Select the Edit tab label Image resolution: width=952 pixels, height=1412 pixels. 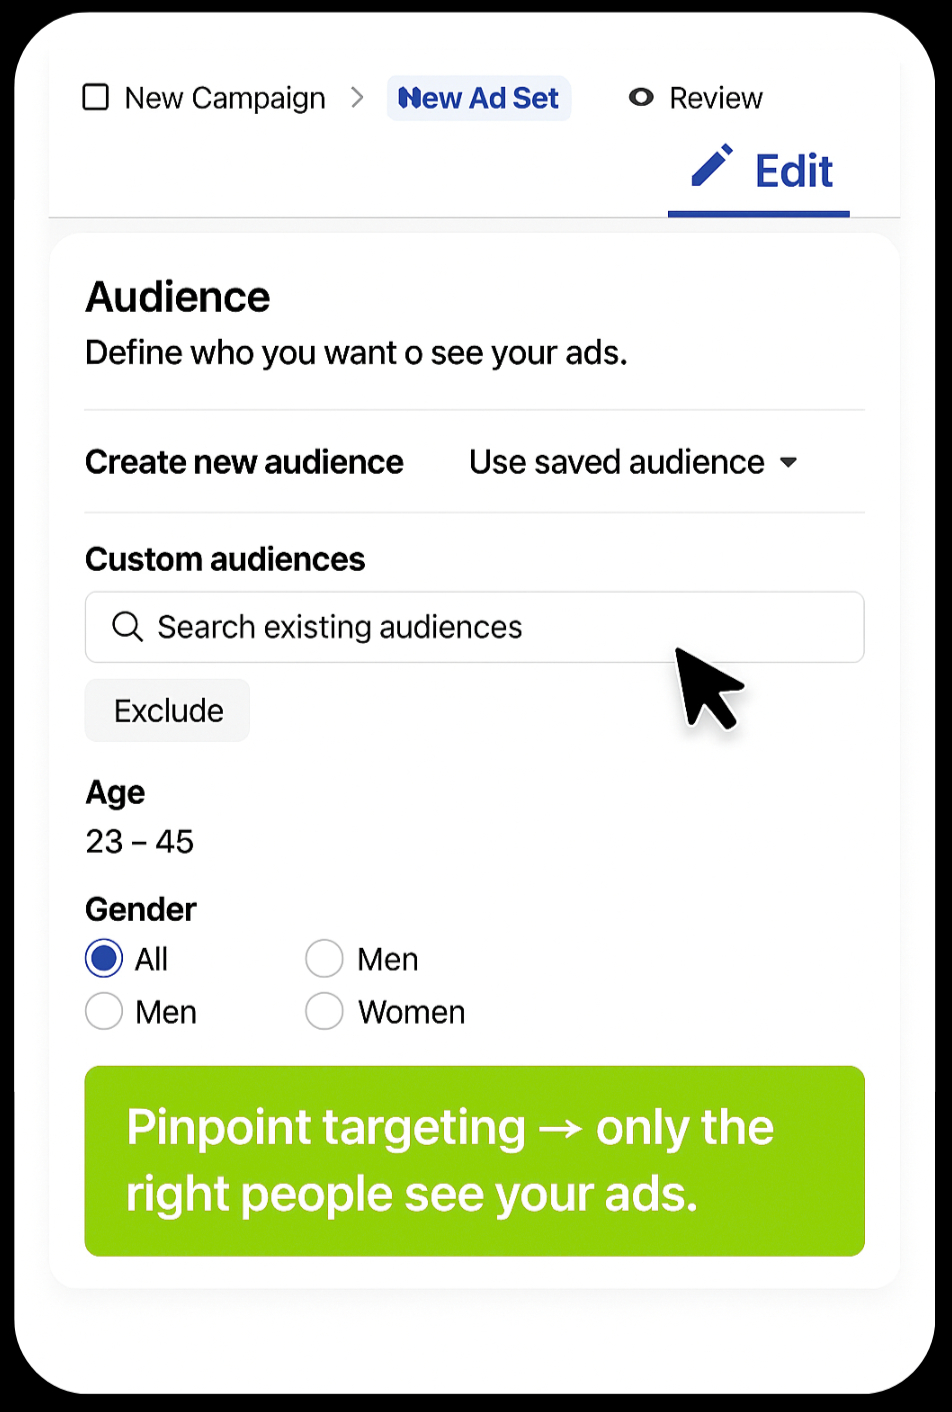793,172
